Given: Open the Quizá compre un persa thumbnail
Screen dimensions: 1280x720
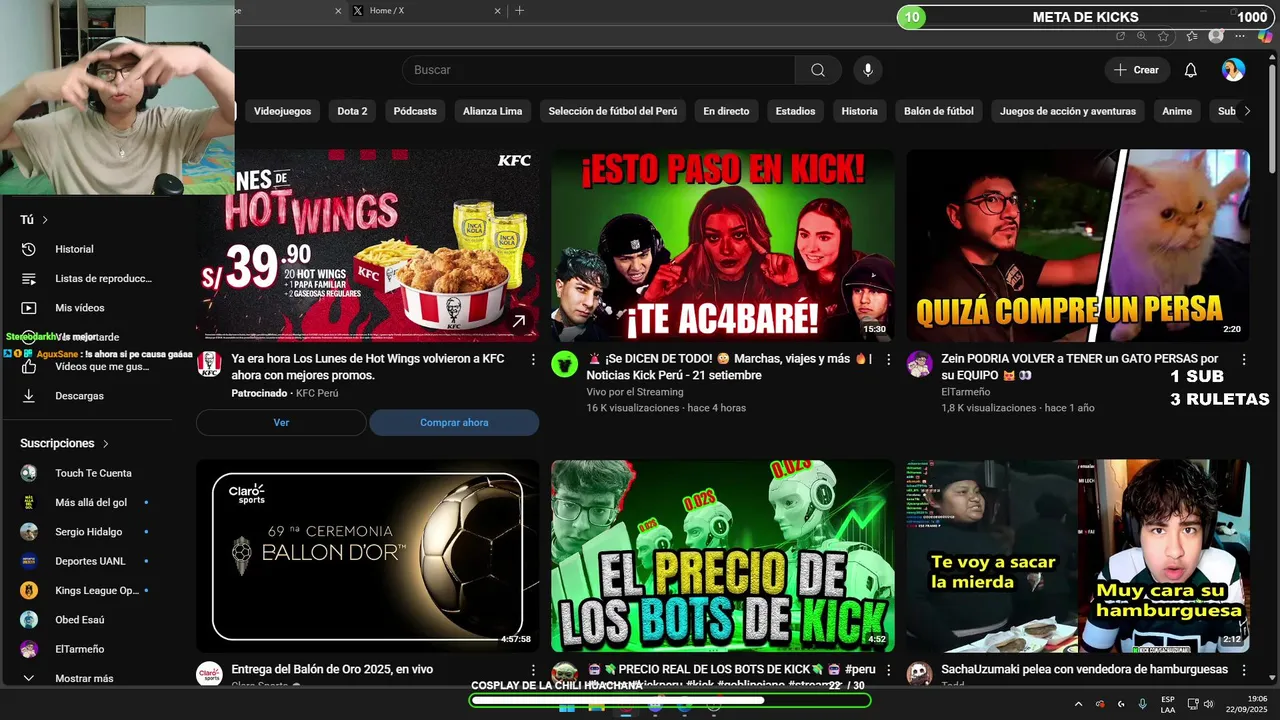Looking at the screenshot, I should pos(1078,246).
